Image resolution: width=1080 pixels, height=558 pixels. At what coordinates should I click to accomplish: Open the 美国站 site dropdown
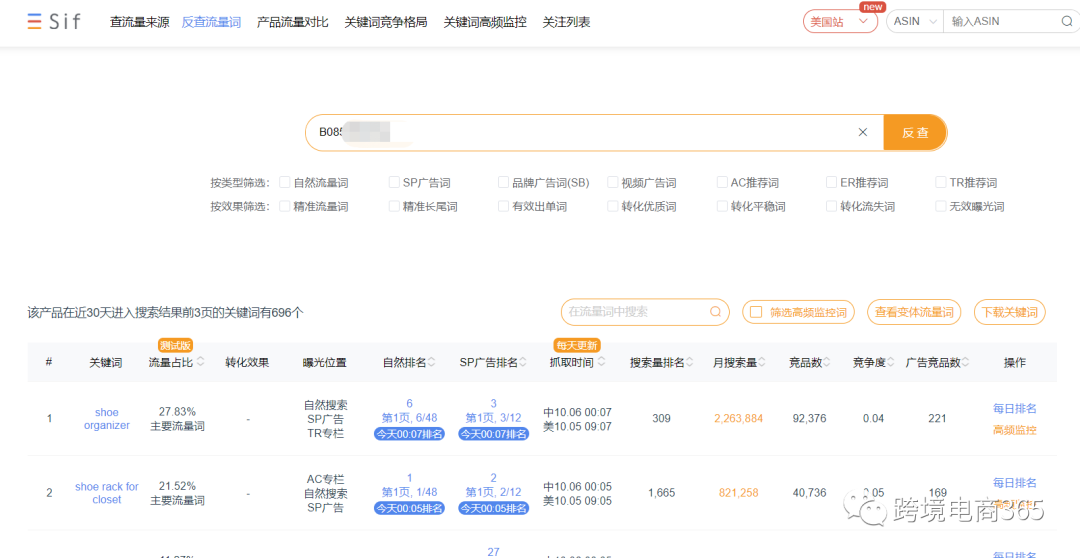click(840, 21)
